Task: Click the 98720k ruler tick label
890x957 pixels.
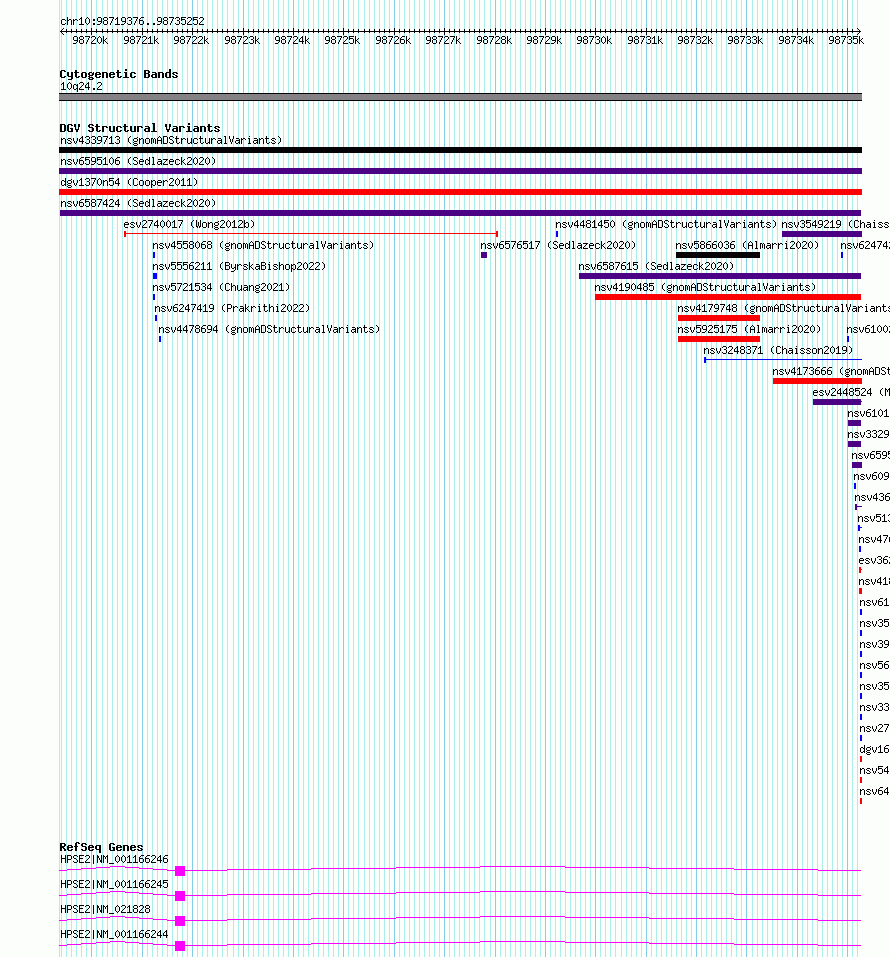Action: 90,40
